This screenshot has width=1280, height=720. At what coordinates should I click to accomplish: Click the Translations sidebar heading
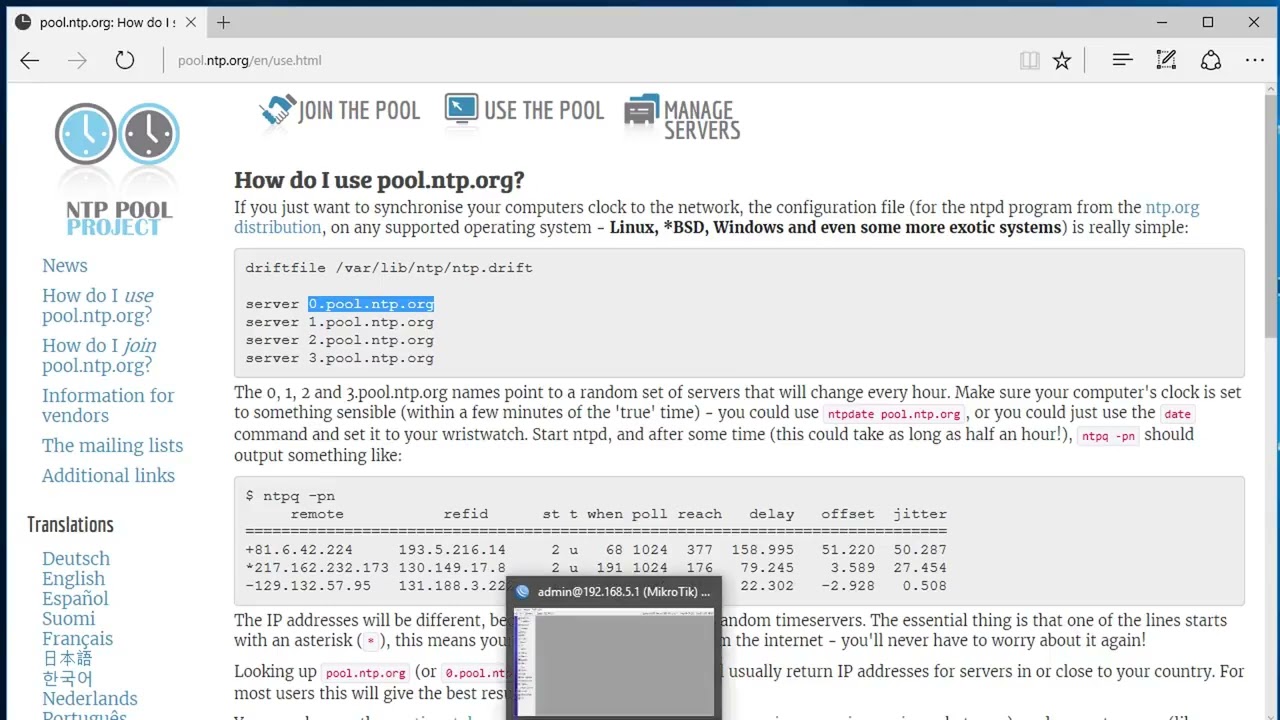pyautogui.click(x=71, y=525)
